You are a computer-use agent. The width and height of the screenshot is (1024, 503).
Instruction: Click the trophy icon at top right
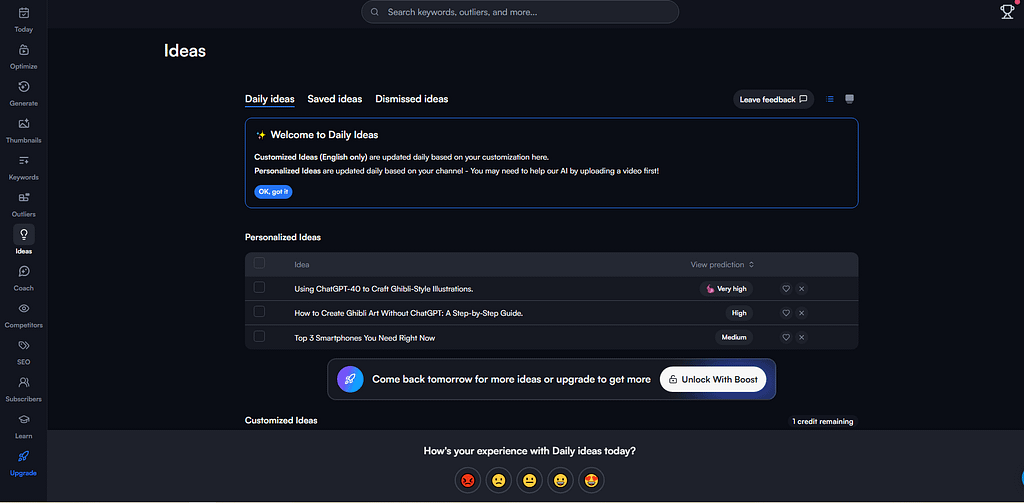click(1007, 12)
